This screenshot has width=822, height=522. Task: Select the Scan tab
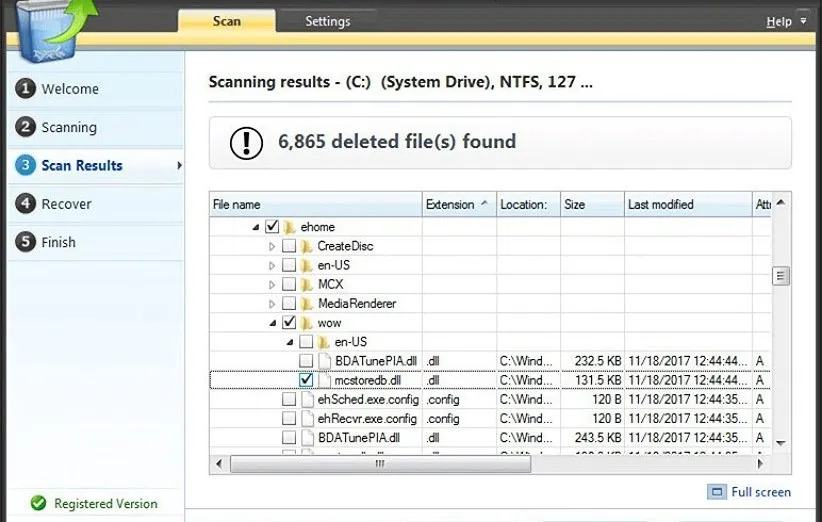(x=226, y=21)
